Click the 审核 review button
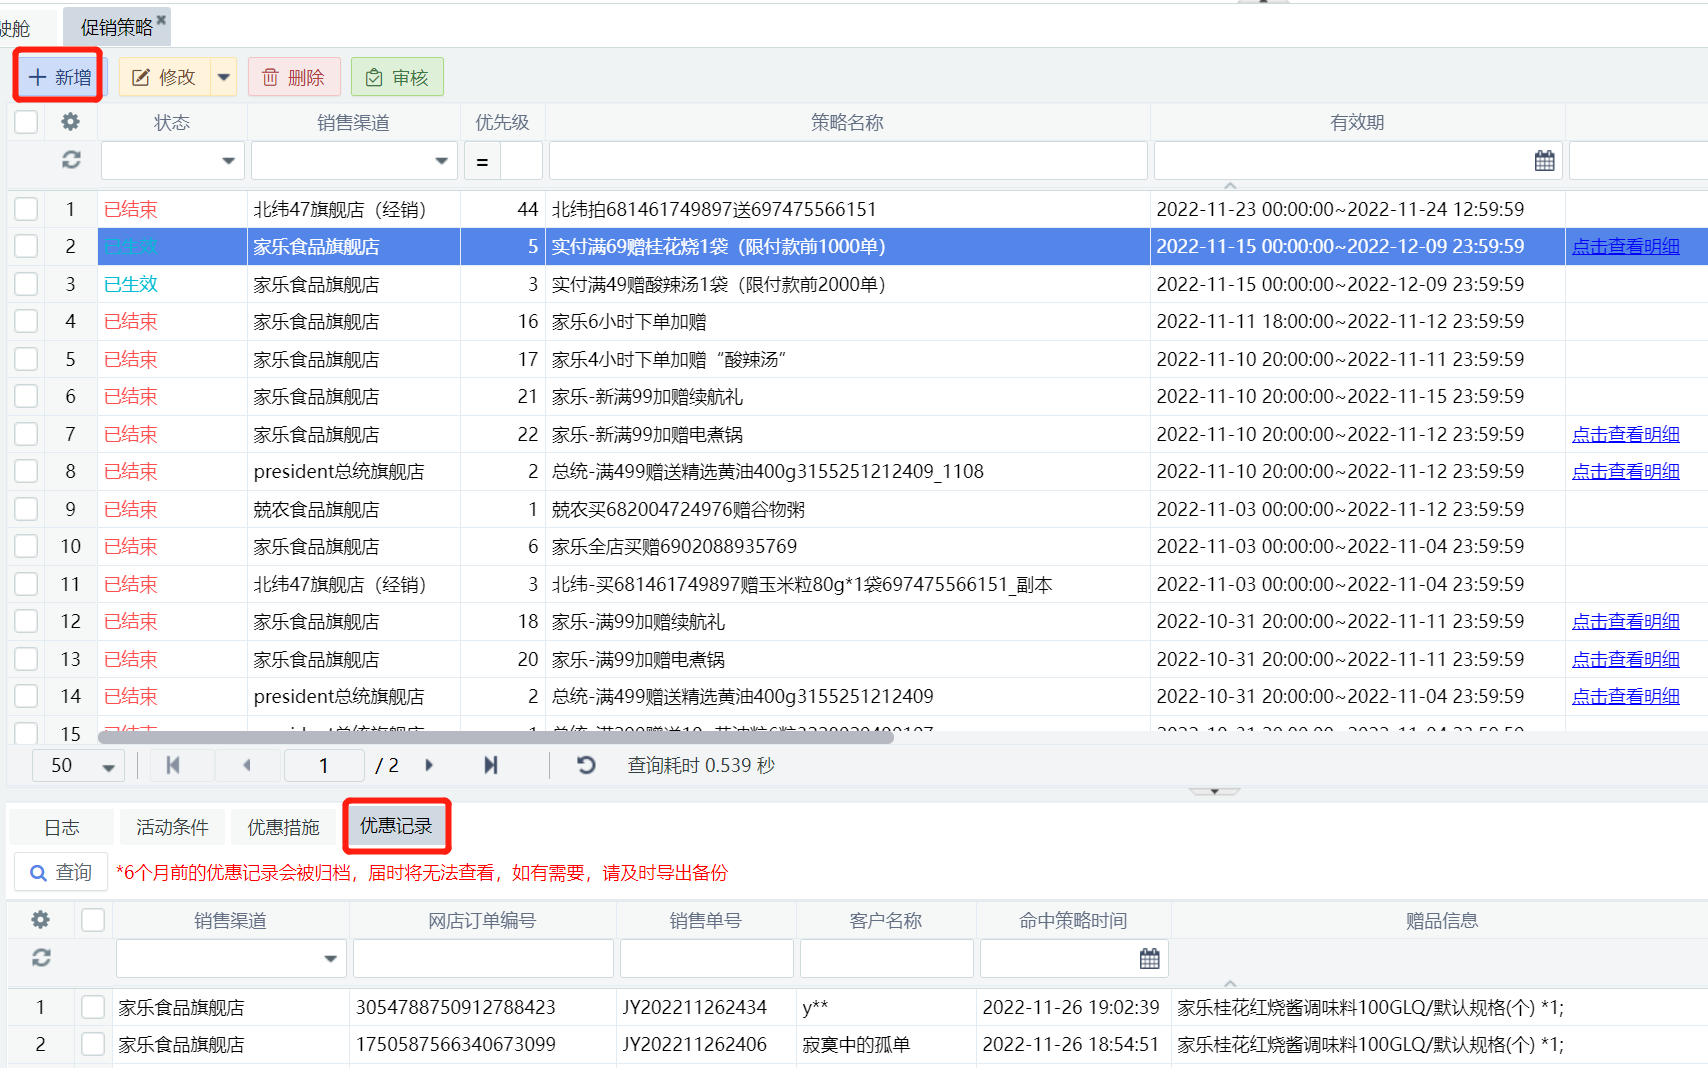This screenshot has height=1068, width=1708. pyautogui.click(x=397, y=77)
